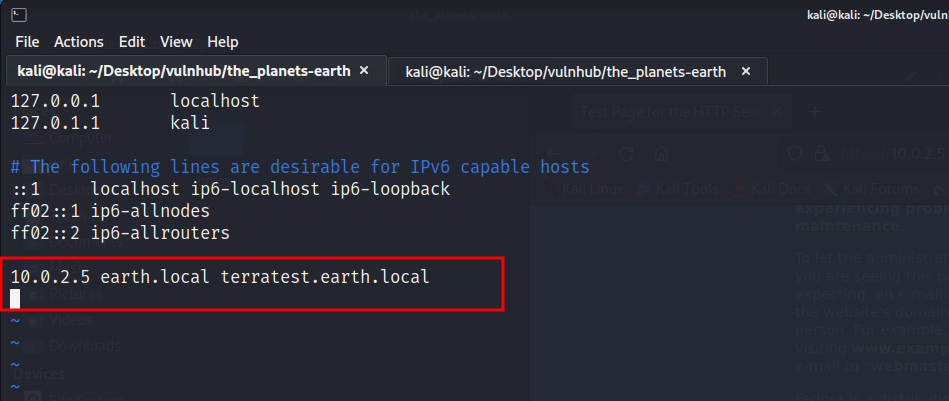Switch to the second the_planets-earth terminal tab

pos(565,72)
